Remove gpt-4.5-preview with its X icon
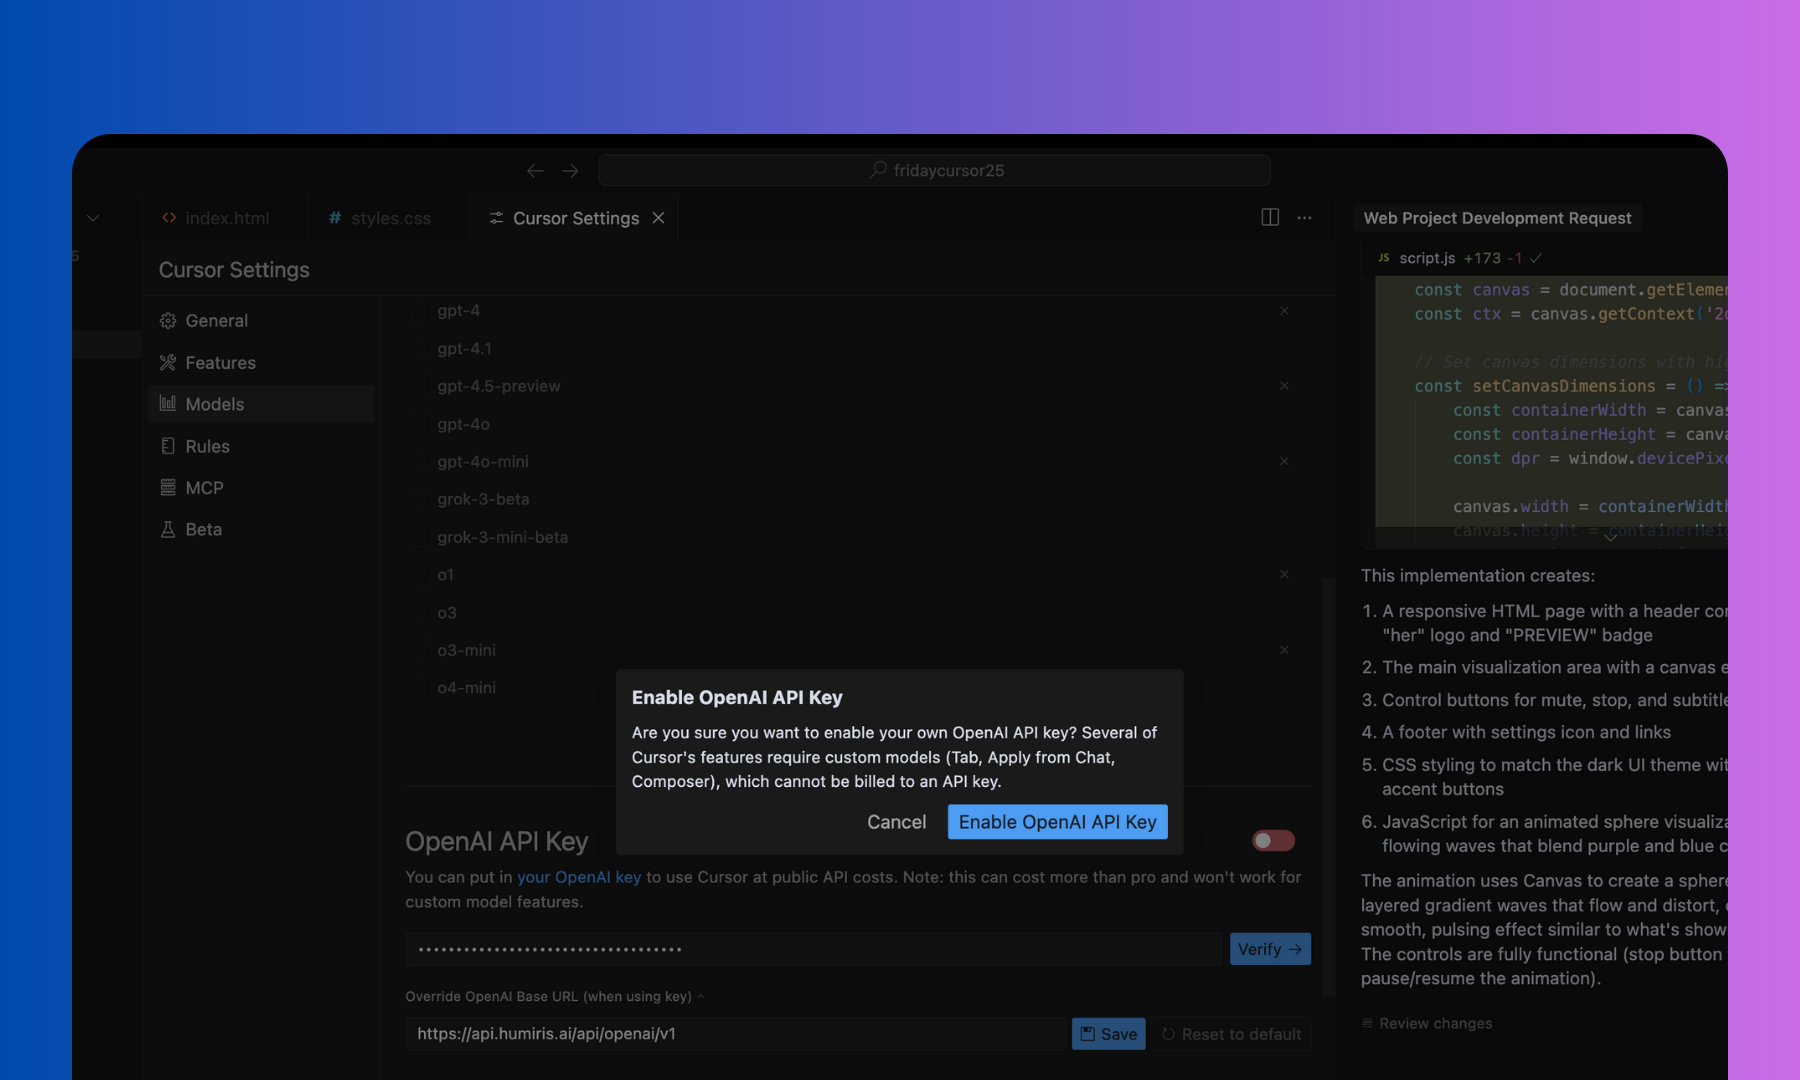This screenshot has height=1080, width=1800. click(1284, 386)
